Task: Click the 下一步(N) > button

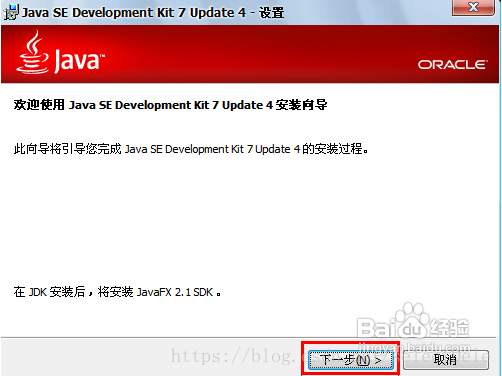Action: coord(351,360)
